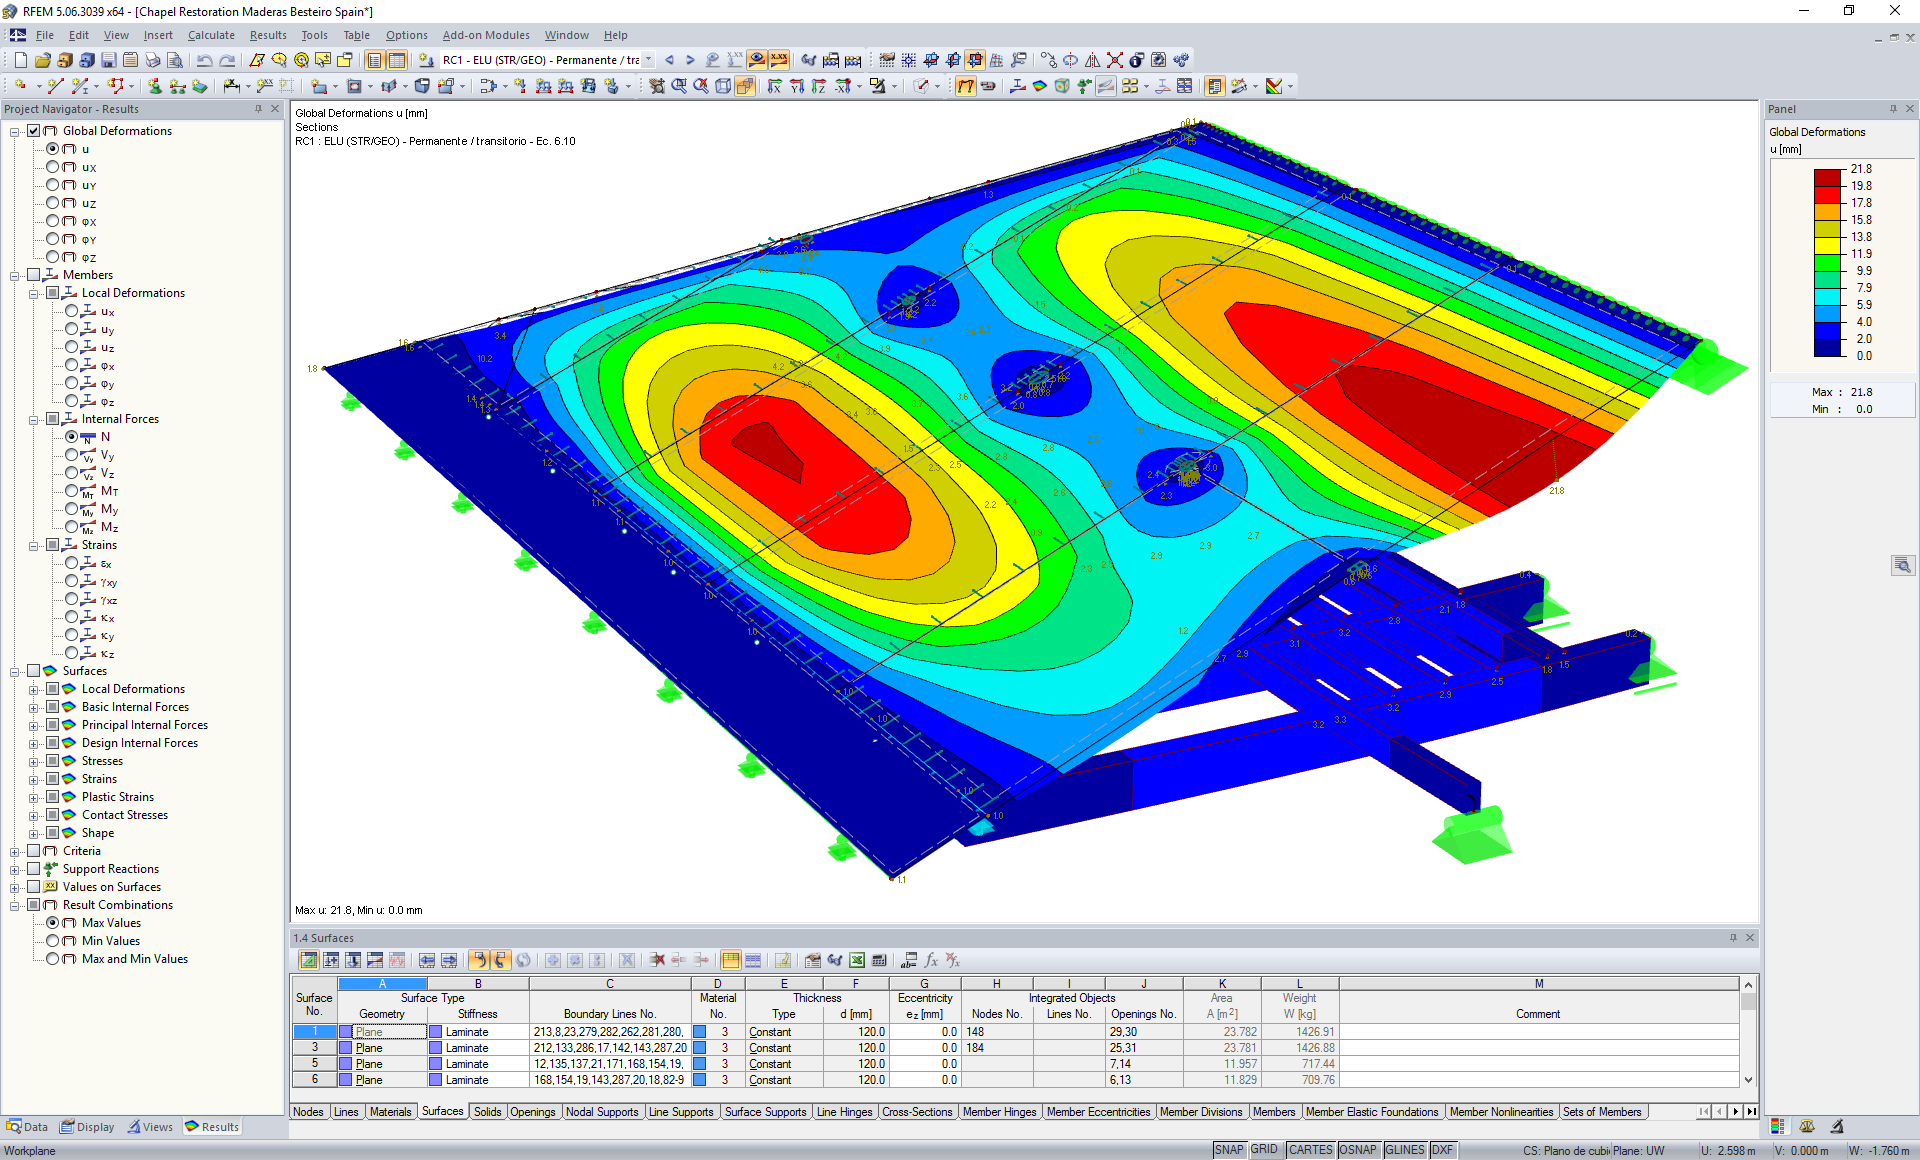Image resolution: width=1920 pixels, height=1160 pixels.
Task: Enable the Max Values radio button under Result Combinations
Action: [x=53, y=922]
